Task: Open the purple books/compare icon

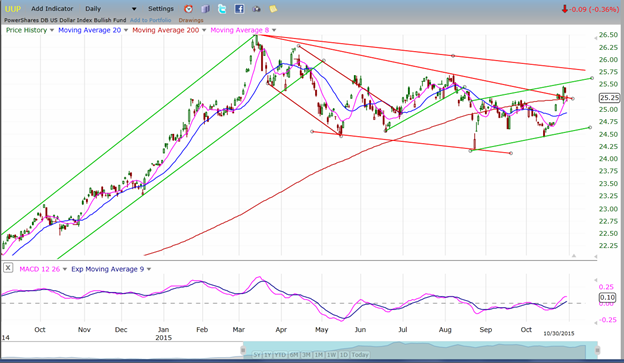Action: pyautogui.click(x=205, y=9)
